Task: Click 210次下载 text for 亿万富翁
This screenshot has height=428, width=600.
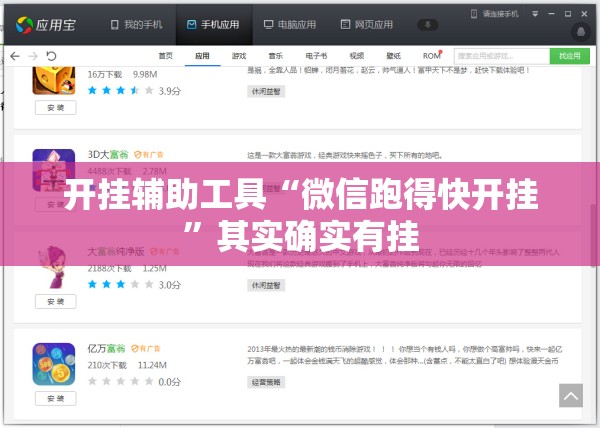Action: [107, 365]
